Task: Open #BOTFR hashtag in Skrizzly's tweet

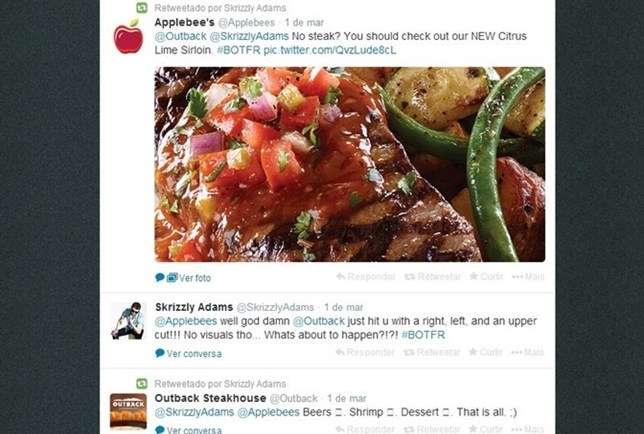Action: (423, 335)
